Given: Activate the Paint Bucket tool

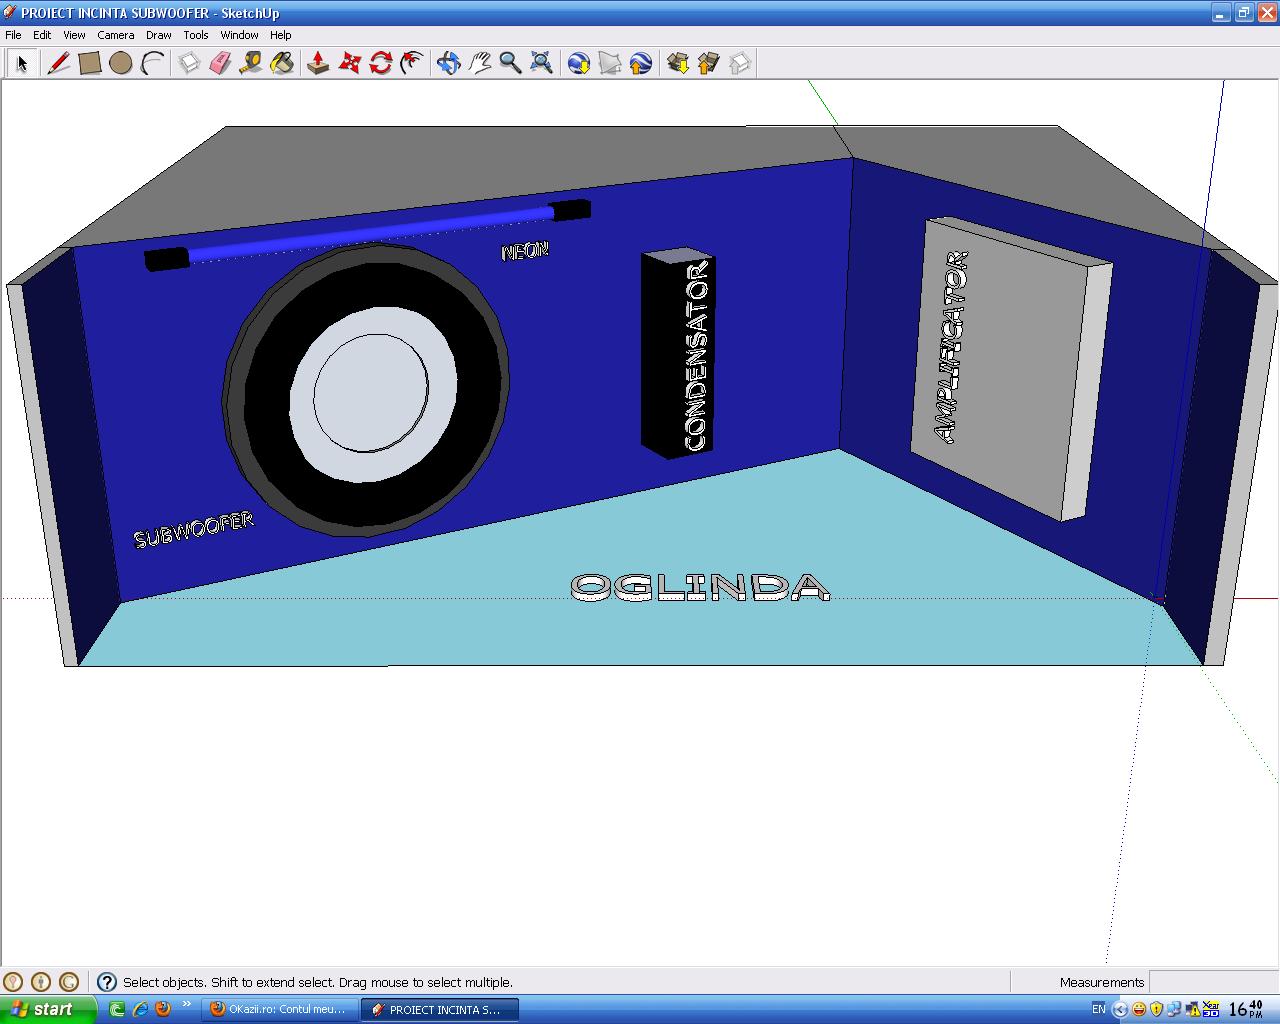Looking at the screenshot, I should pos(282,63).
